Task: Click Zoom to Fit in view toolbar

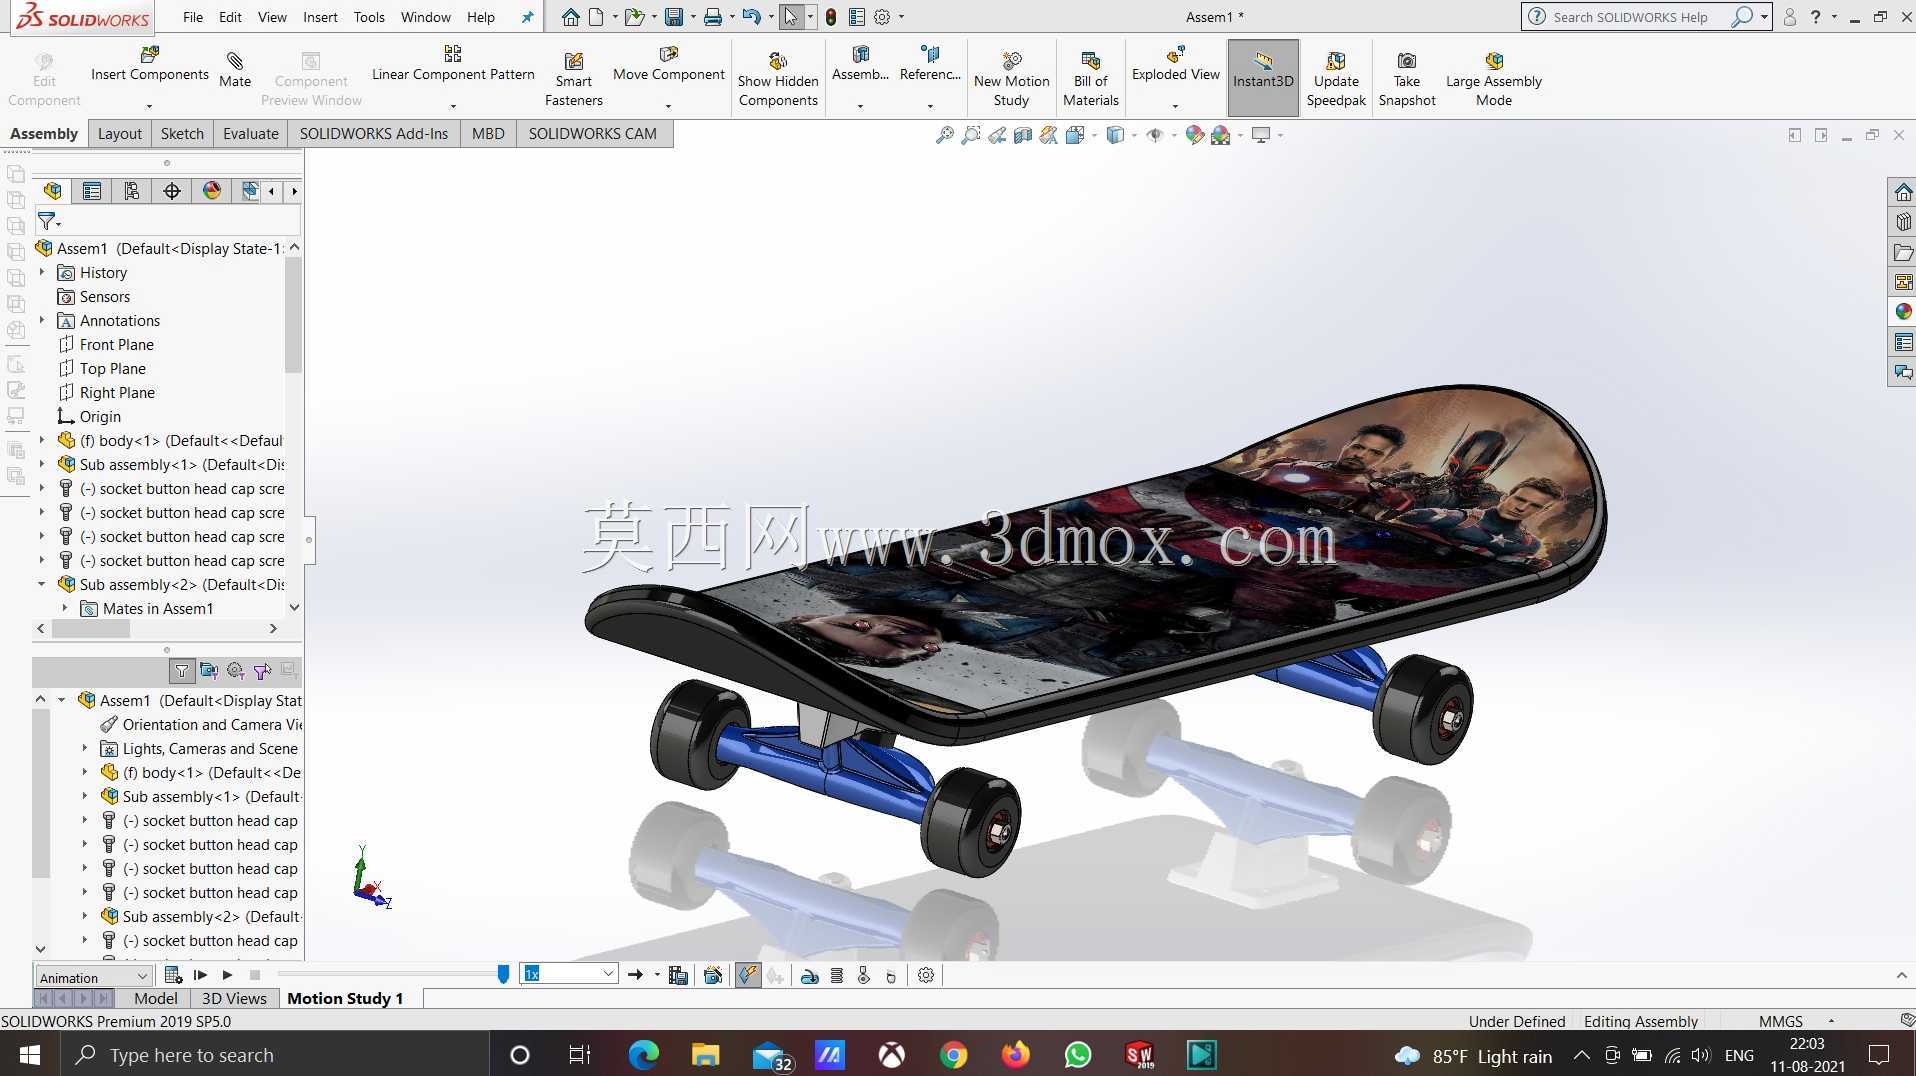Action: 944,135
